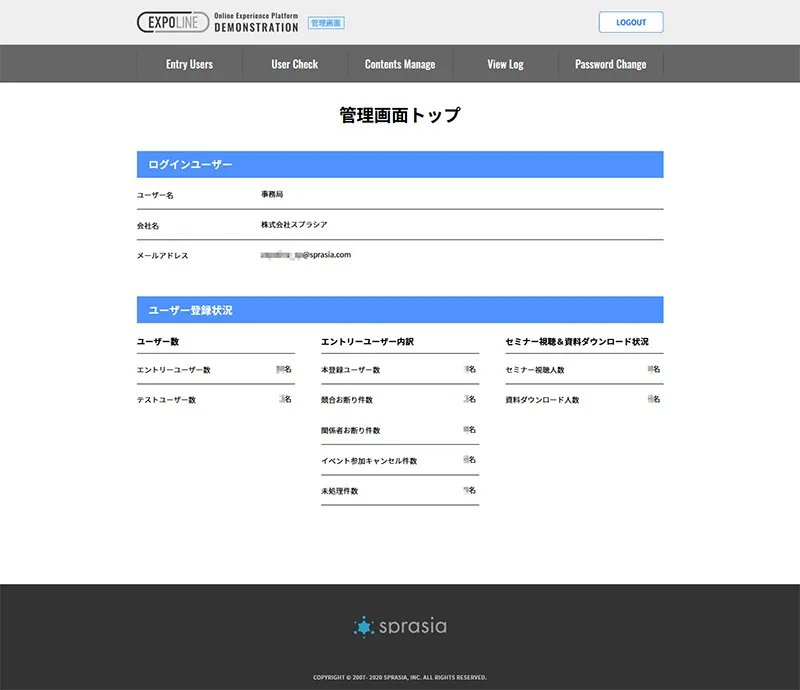Select the 事務局 user name value
Screen dimensions: 800x690
pos(272,194)
